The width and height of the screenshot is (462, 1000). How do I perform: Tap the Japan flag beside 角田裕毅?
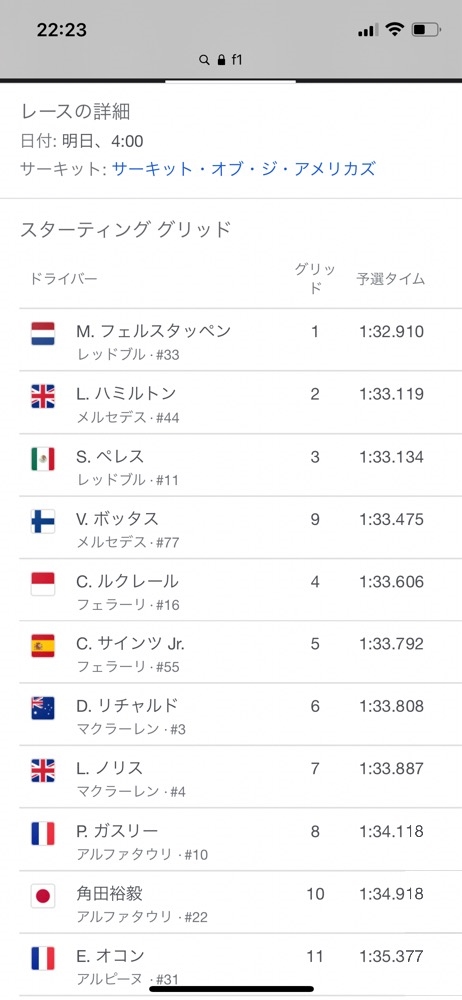tap(43, 896)
